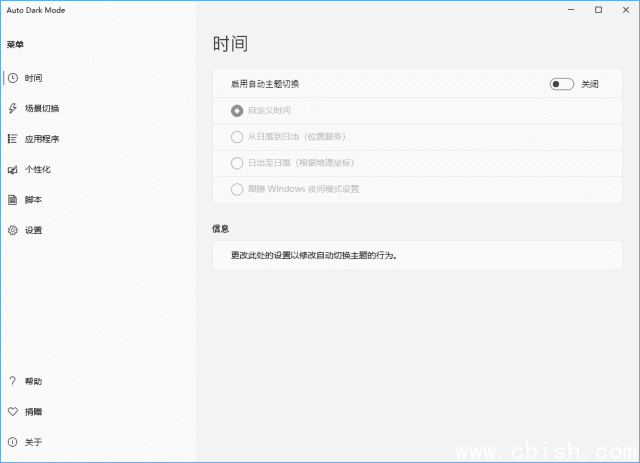Screen dimensions: 640x463
Task: Click the 菜单 header in the sidebar
Action: click(15, 45)
